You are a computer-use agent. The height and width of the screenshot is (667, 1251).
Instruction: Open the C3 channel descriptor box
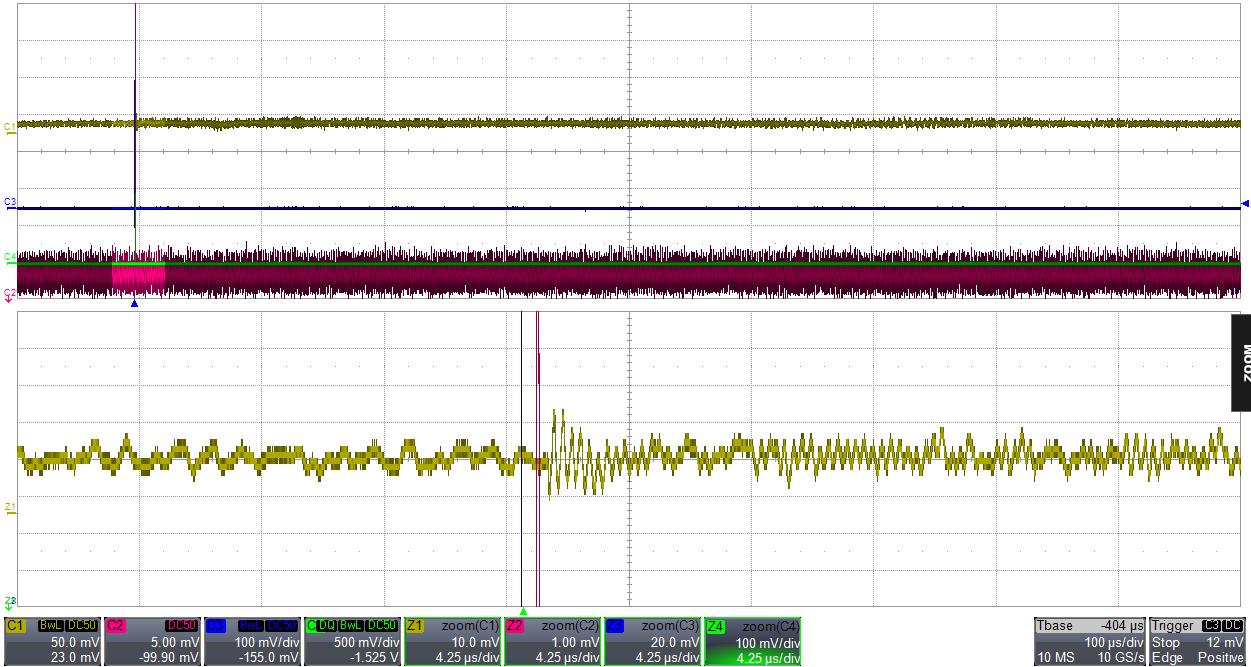[252, 641]
